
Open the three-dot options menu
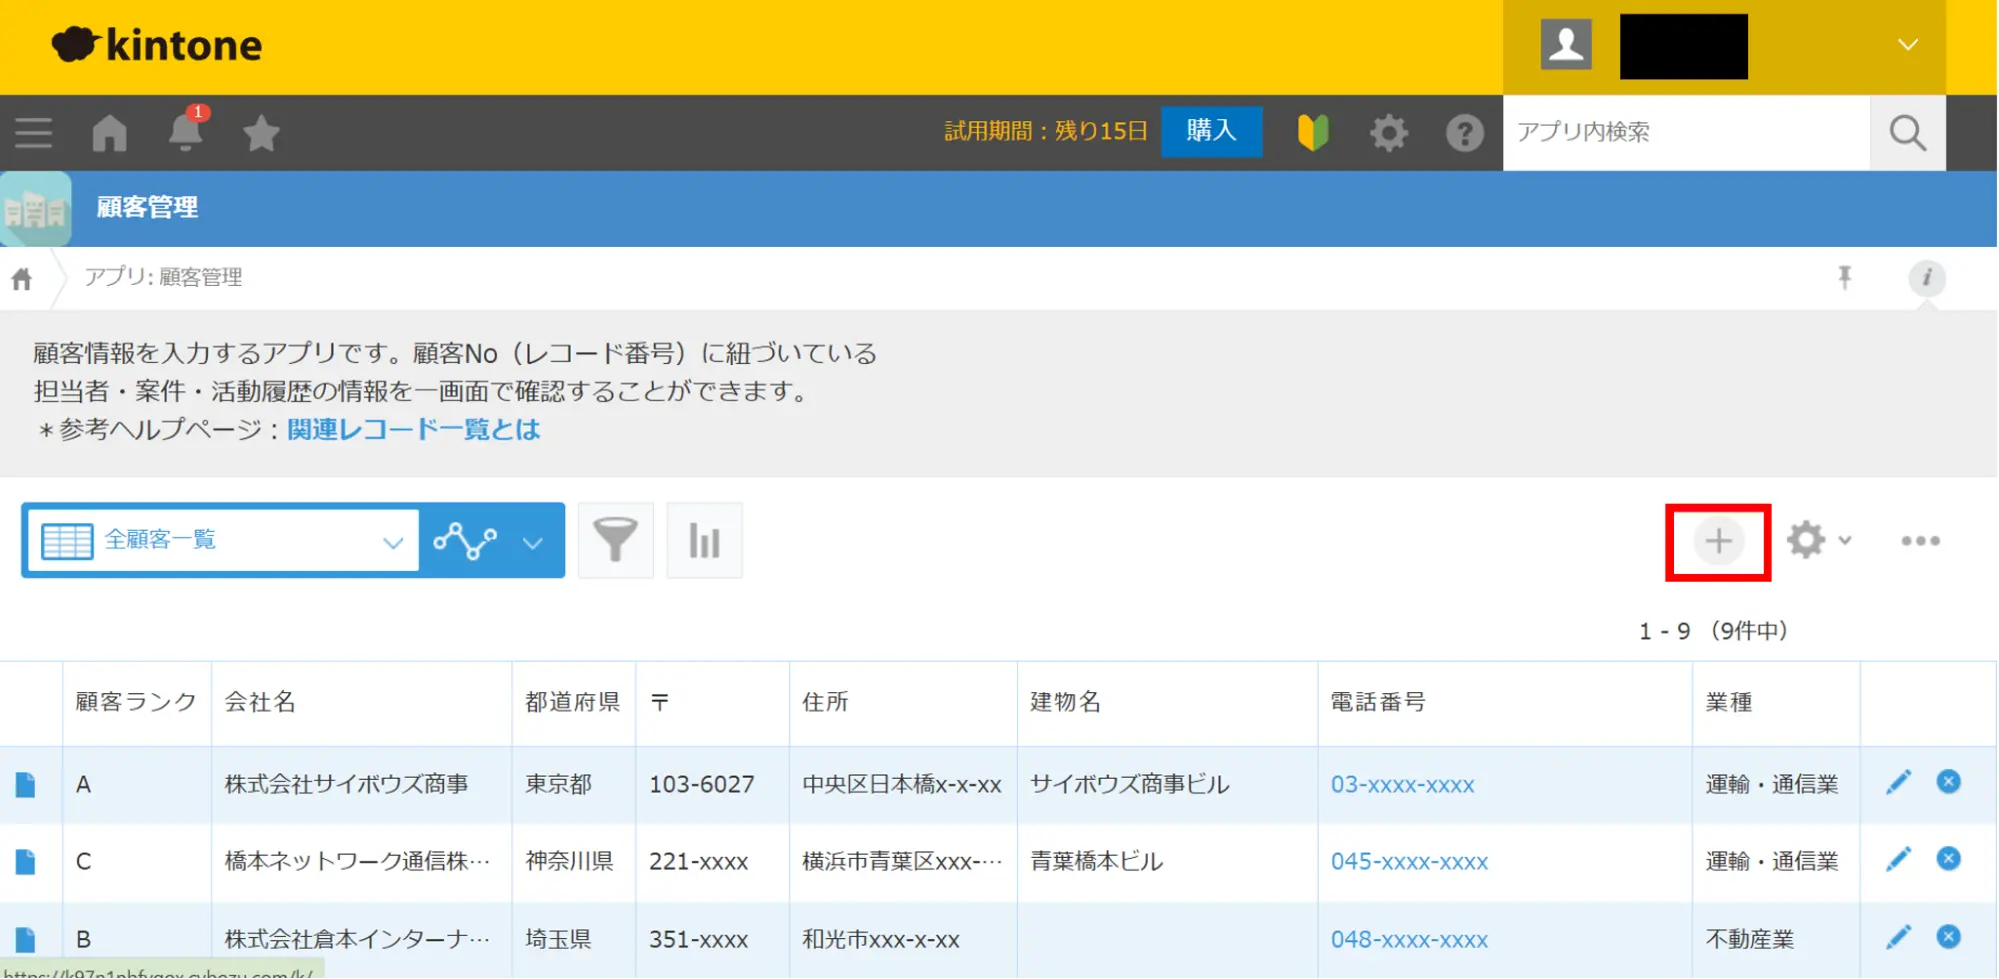[x=1920, y=541]
